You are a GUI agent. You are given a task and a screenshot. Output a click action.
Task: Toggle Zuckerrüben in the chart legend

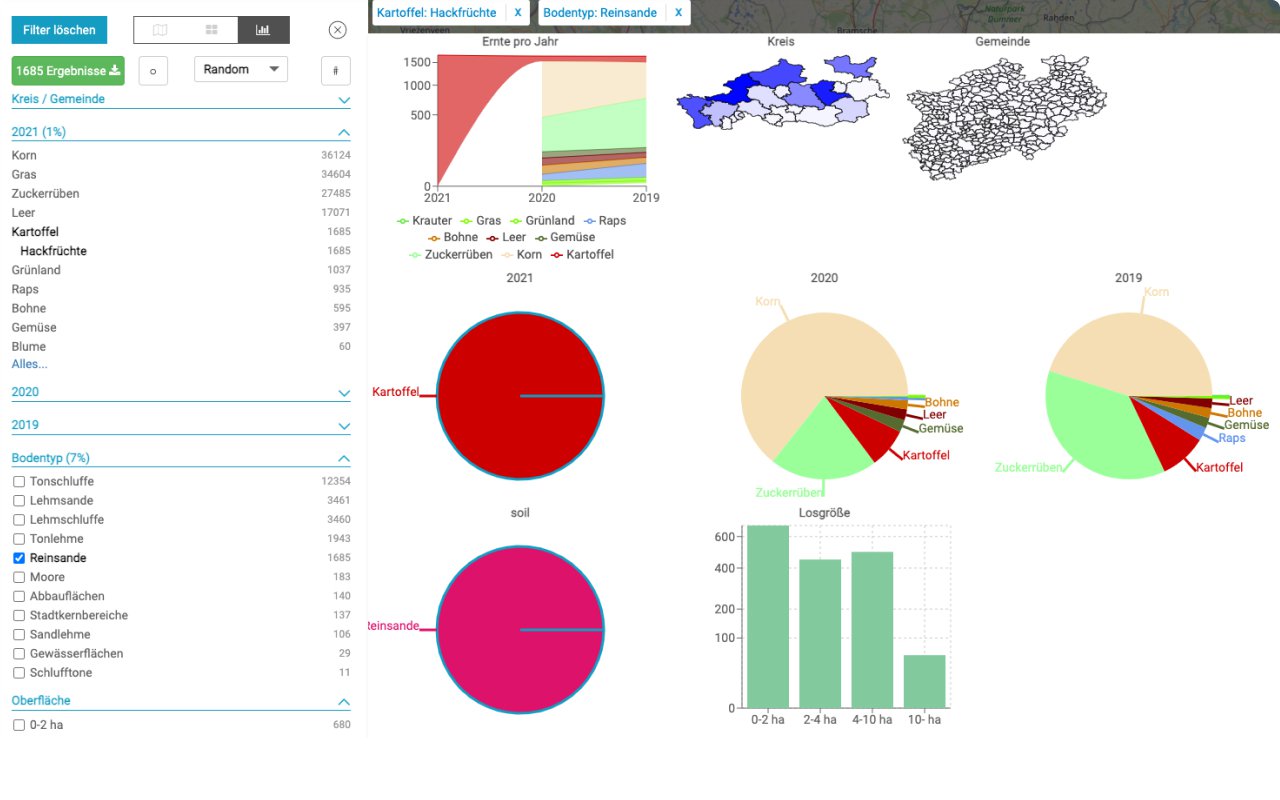coord(451,255)
